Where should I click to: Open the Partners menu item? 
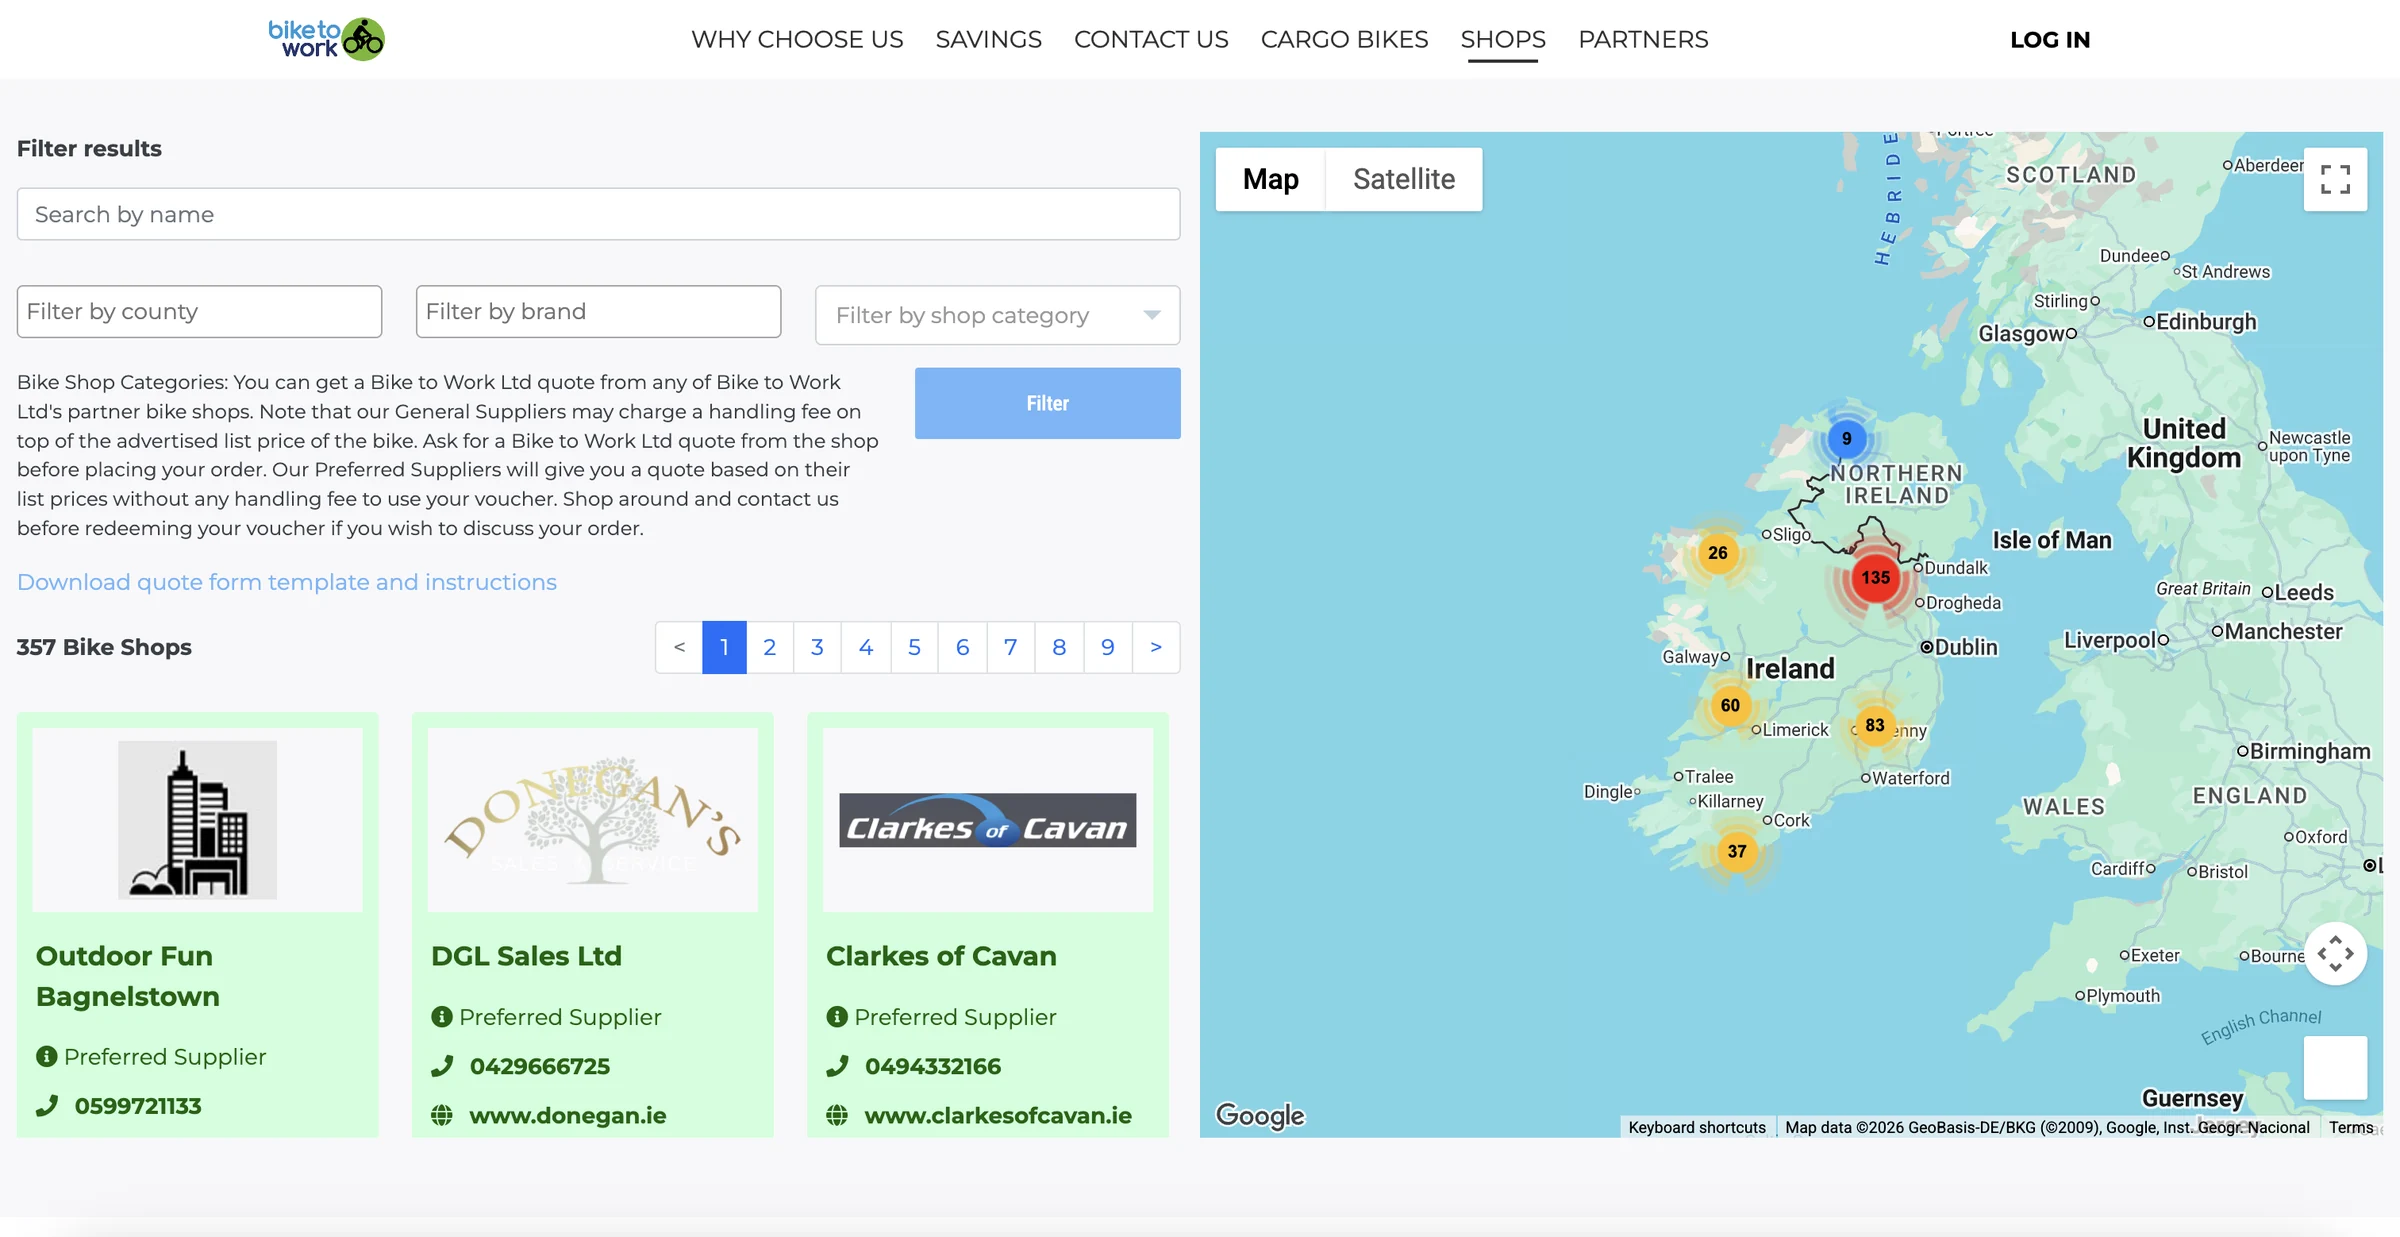click(1643, 39)
